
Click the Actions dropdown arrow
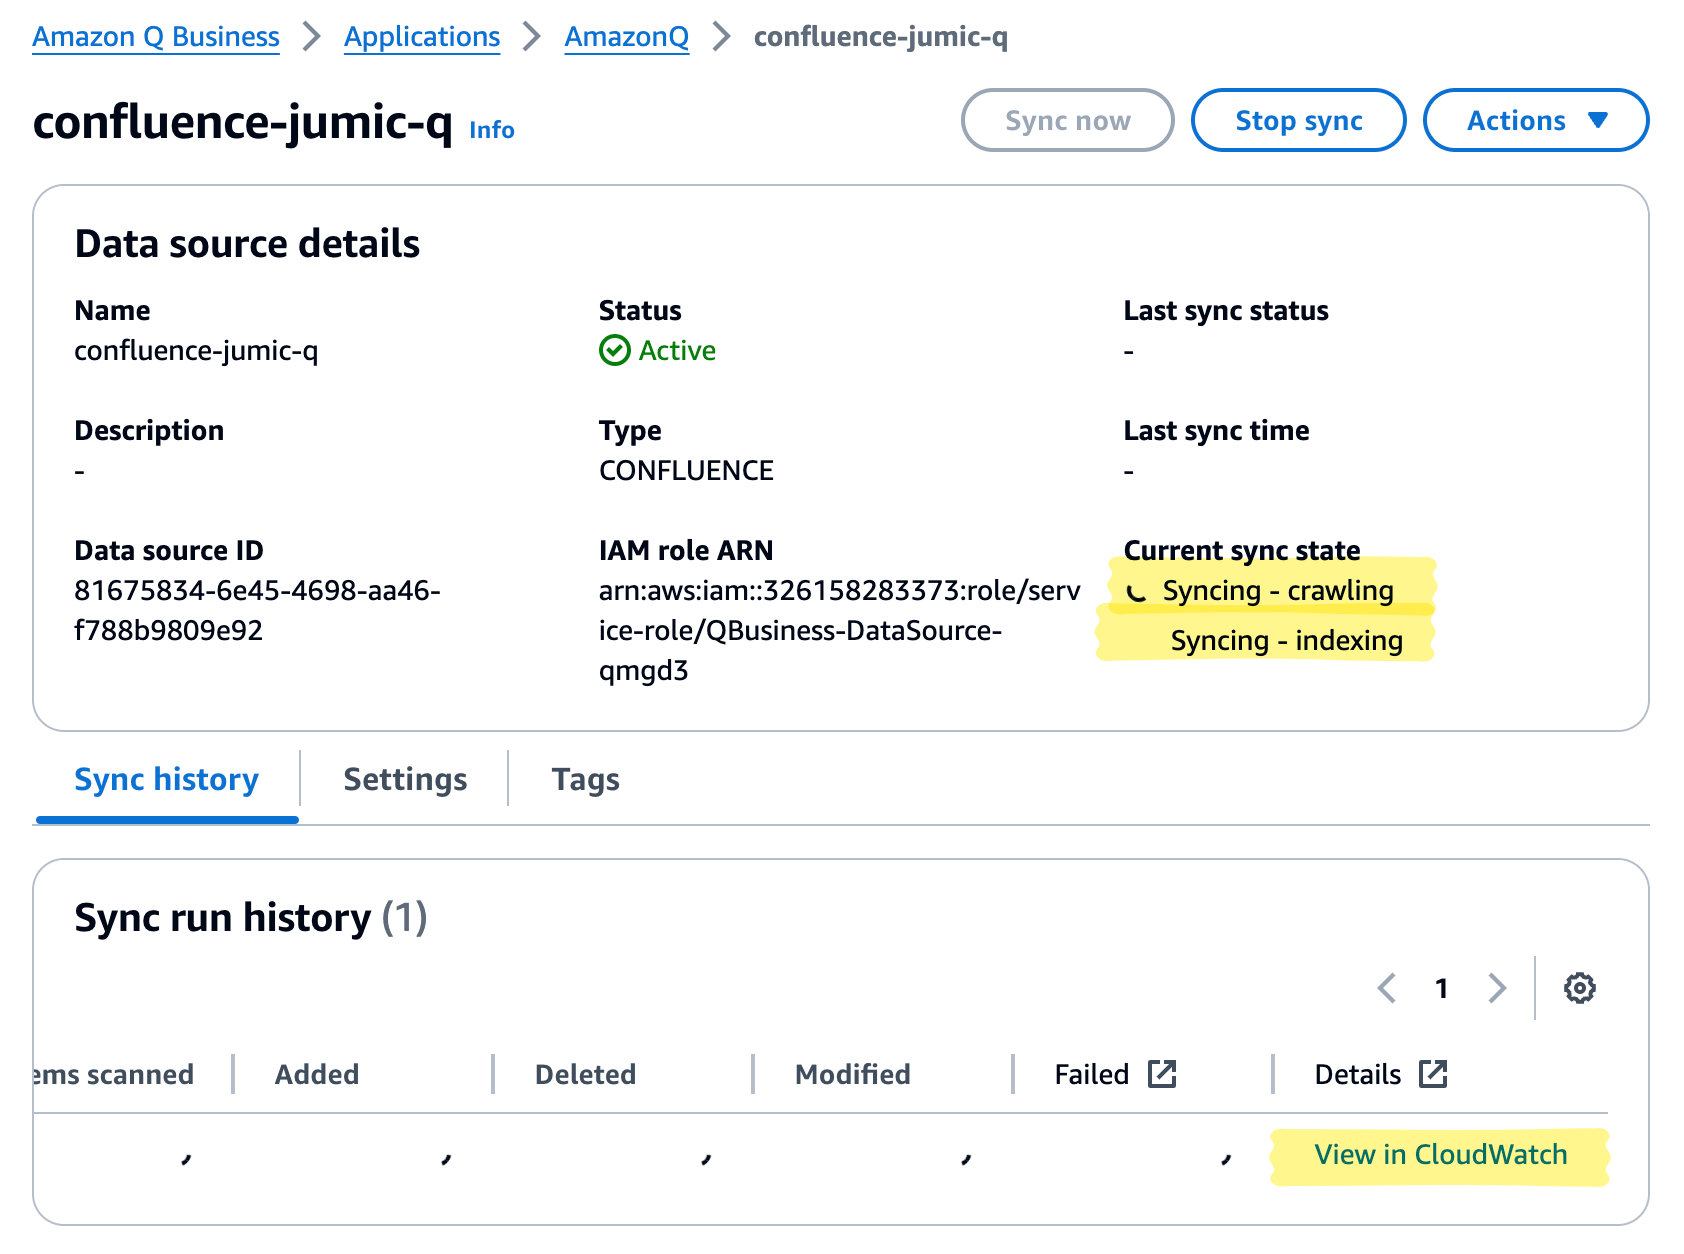pyautogui.click(x=1598, y=121)
